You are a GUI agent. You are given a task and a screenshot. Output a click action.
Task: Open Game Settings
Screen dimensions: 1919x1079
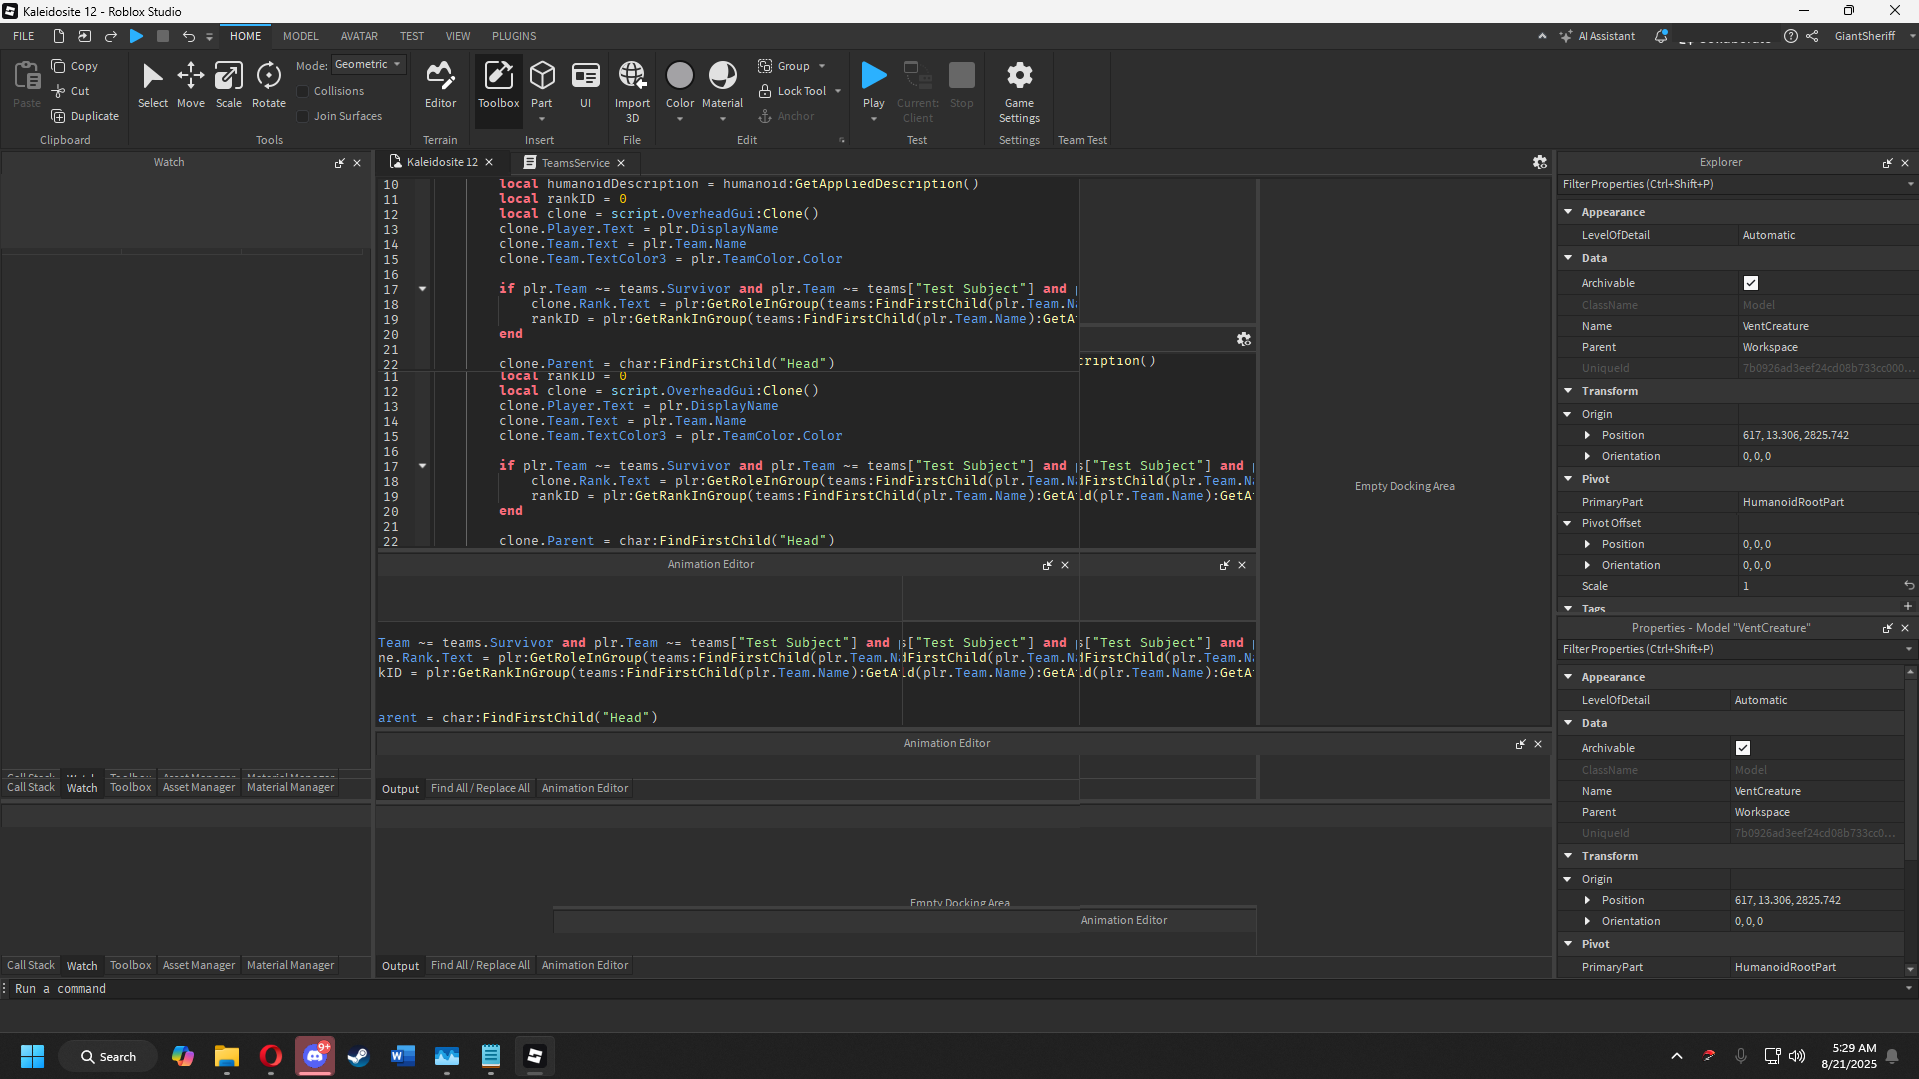coord(1019,92)
